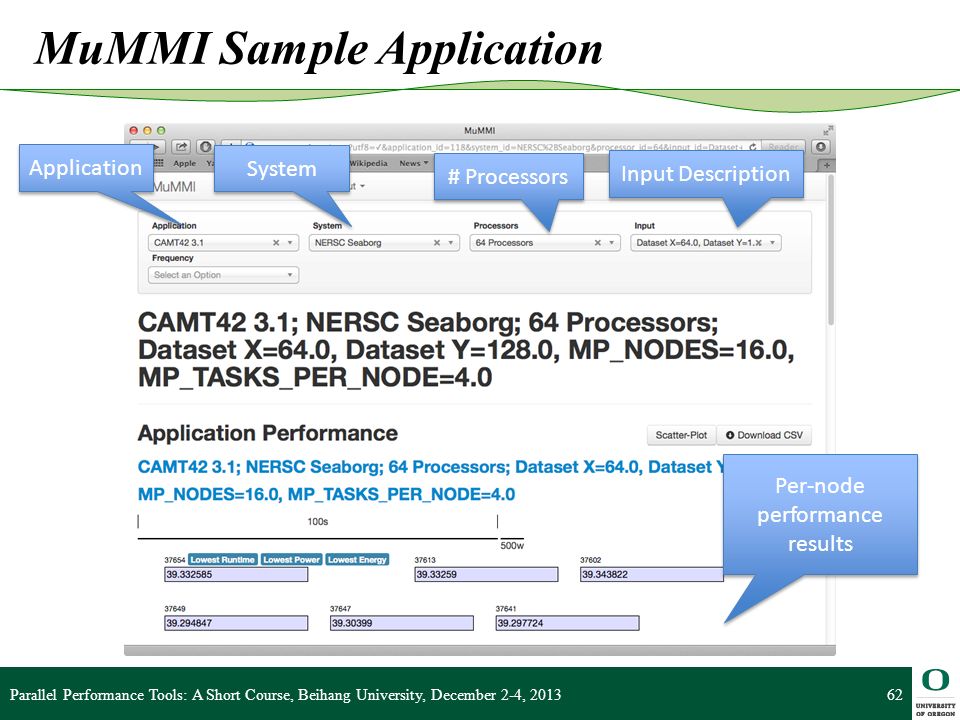Image resolution: width=960 pixels, height=720 pixels.
Task: Click the Download CSV button
Action: tap(764, 435)
